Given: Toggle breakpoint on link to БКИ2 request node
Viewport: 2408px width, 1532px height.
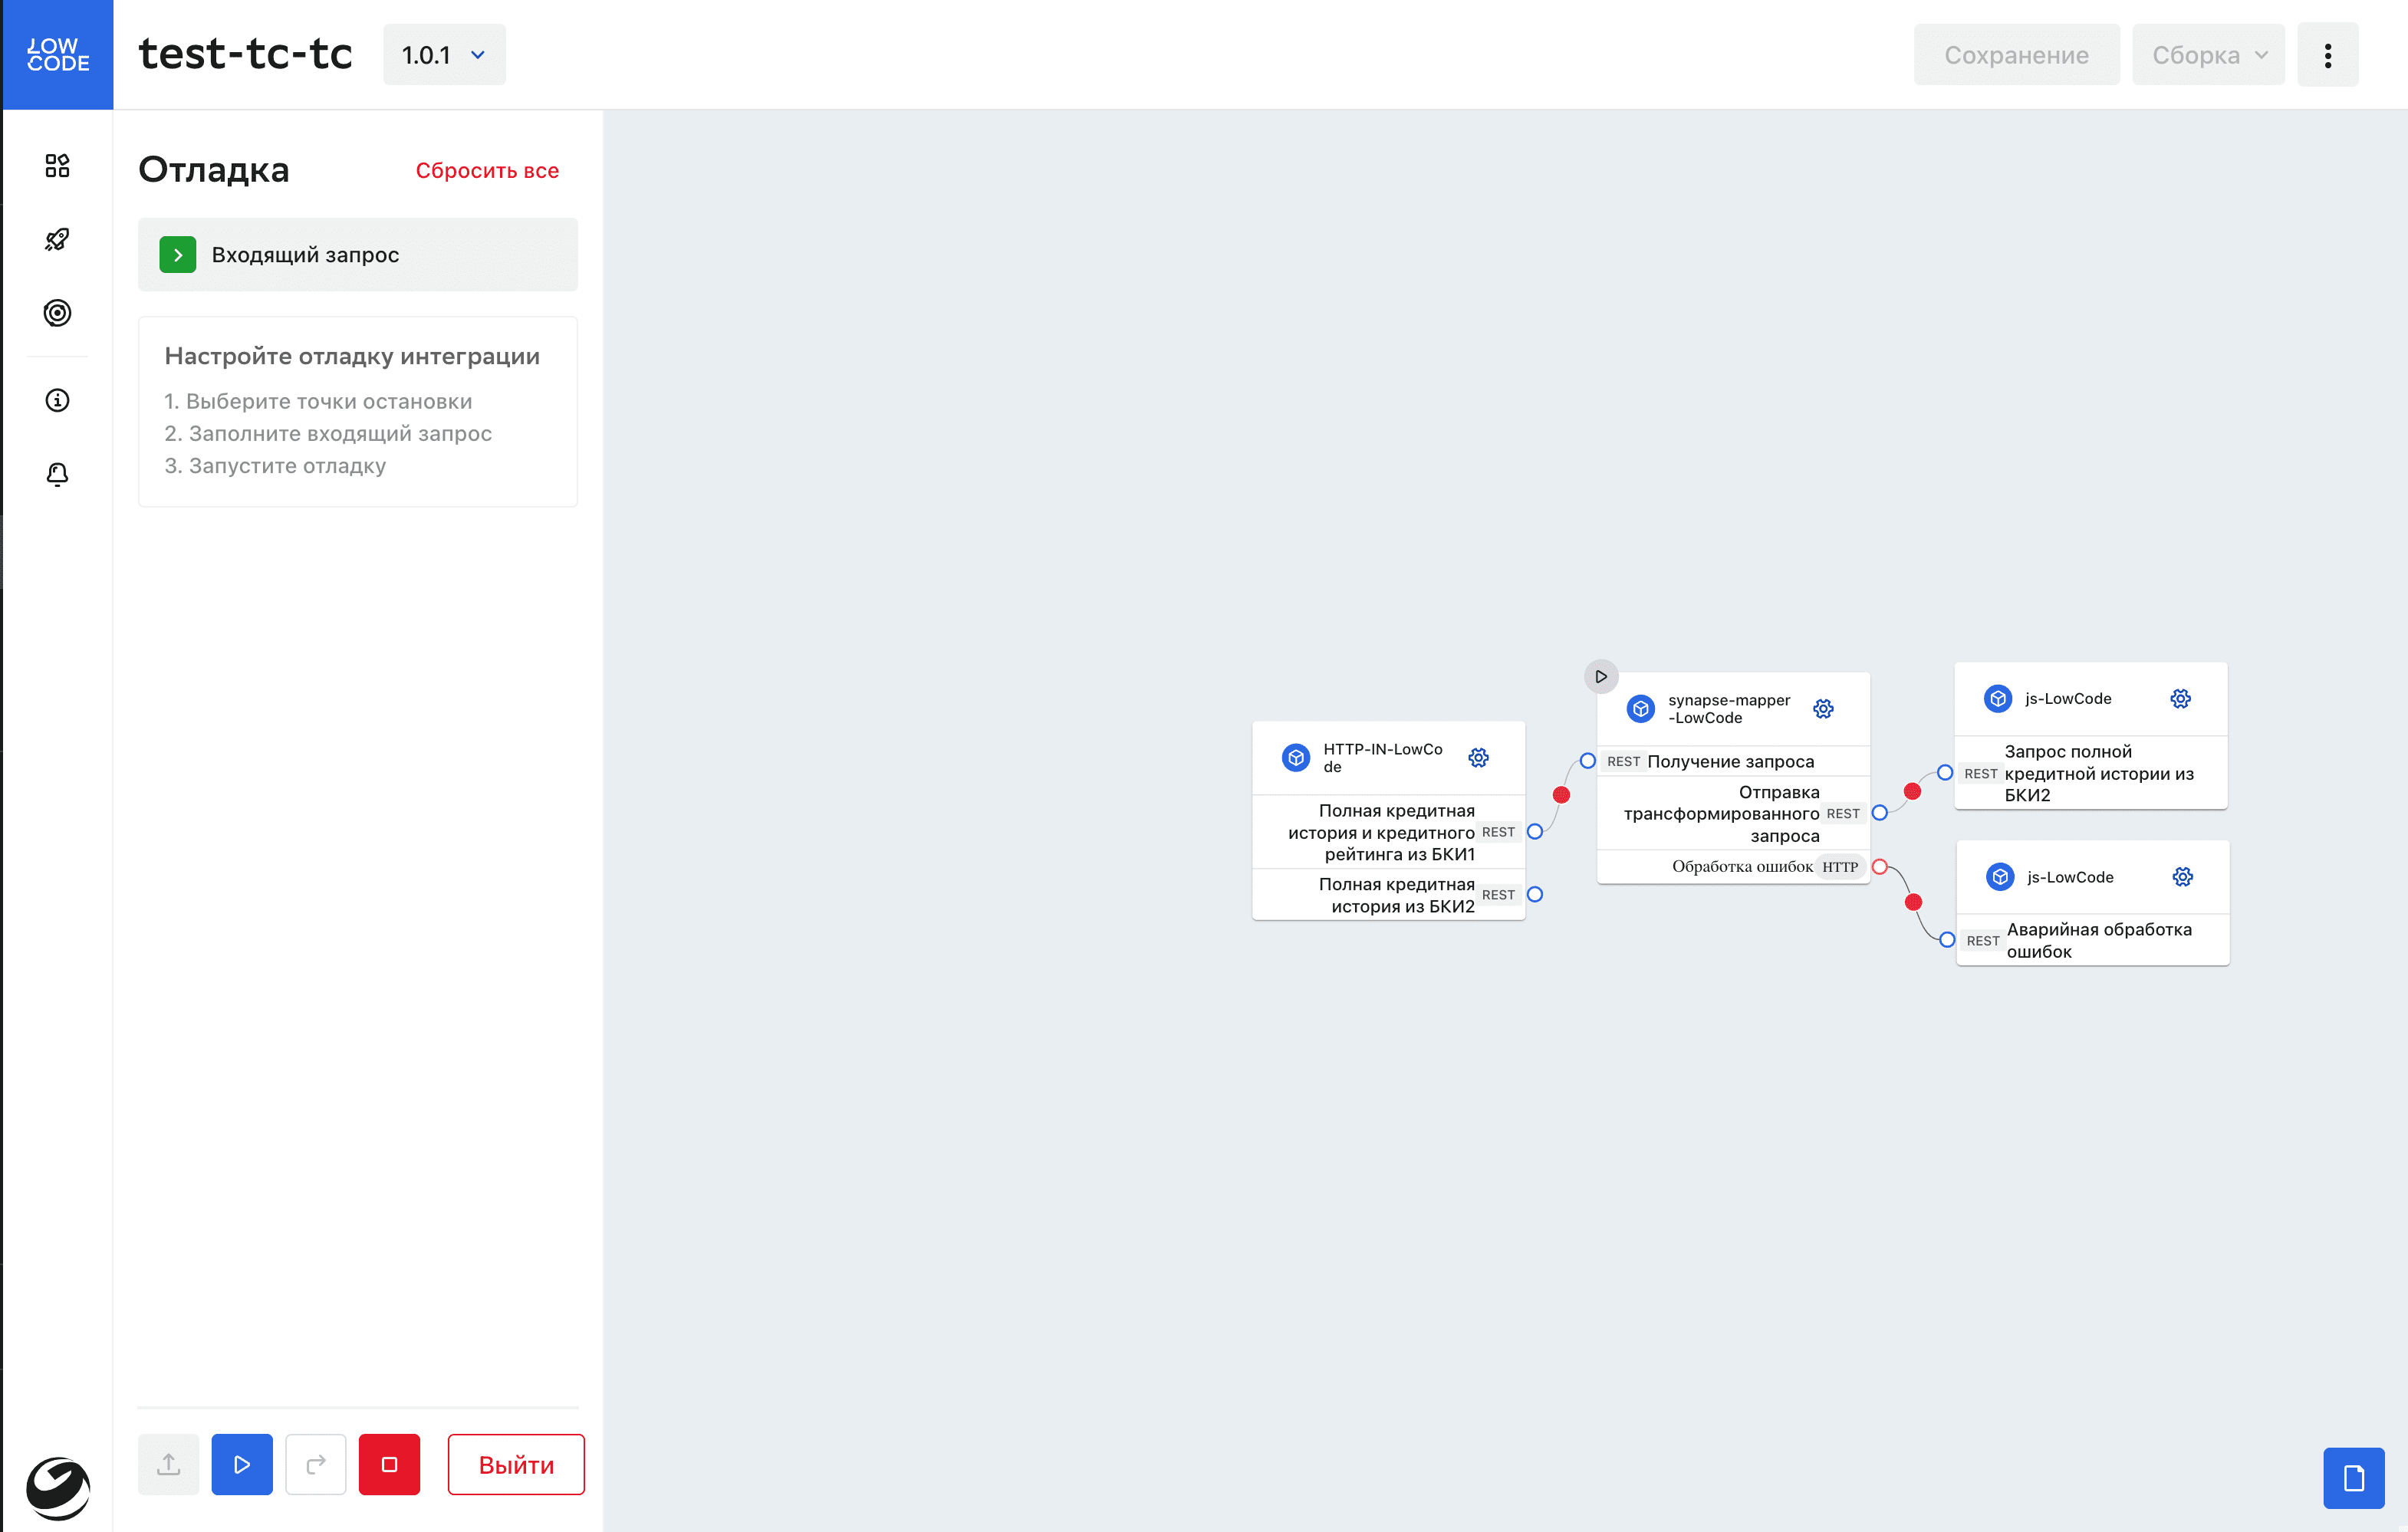Looking at the screenshot, I should click(1912, 791).
